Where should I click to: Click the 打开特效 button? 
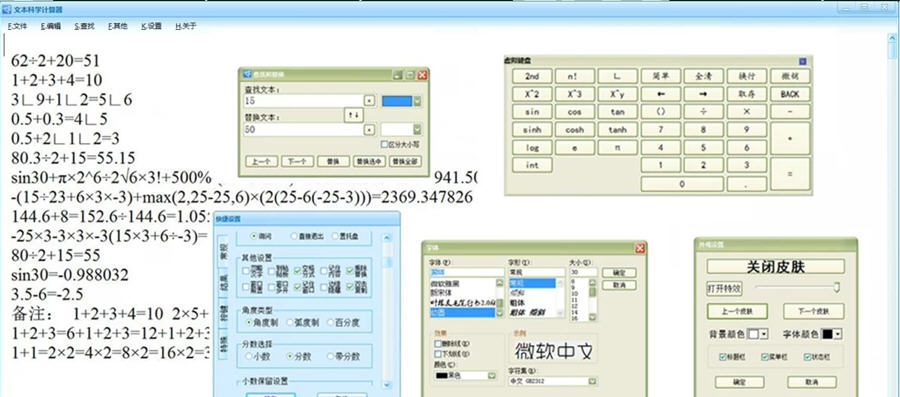[x=724, y=288]
